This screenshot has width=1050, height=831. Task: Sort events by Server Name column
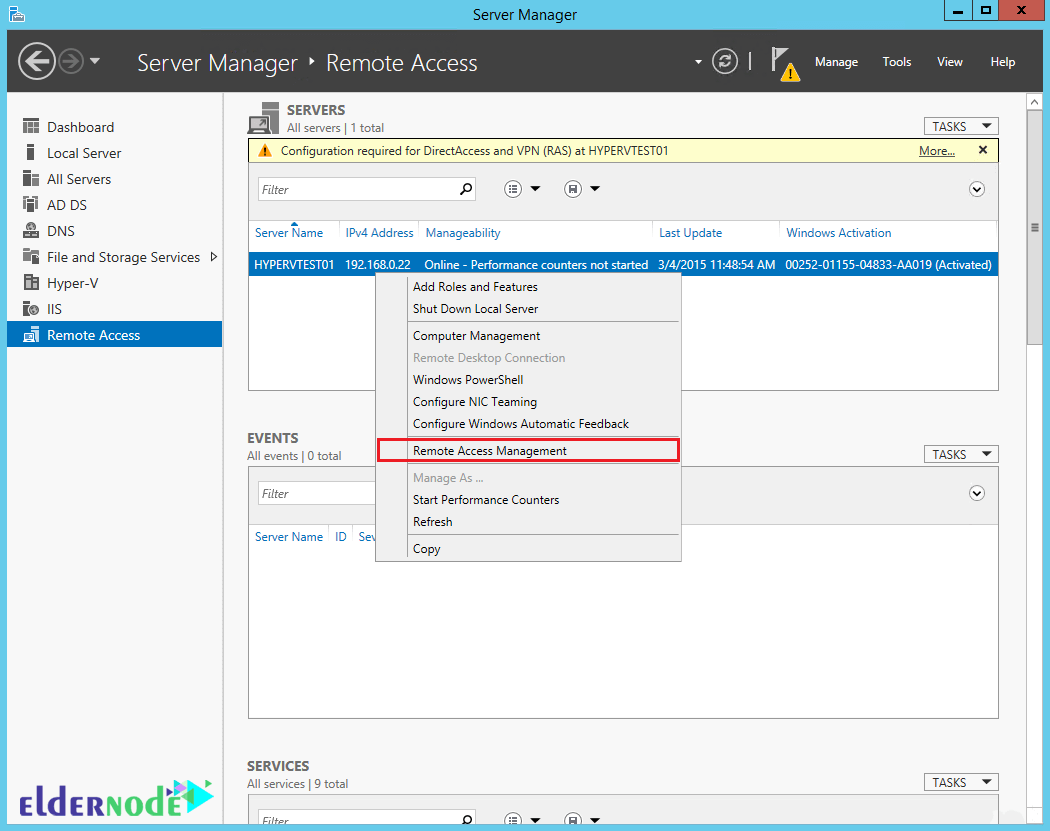[289, 536]
